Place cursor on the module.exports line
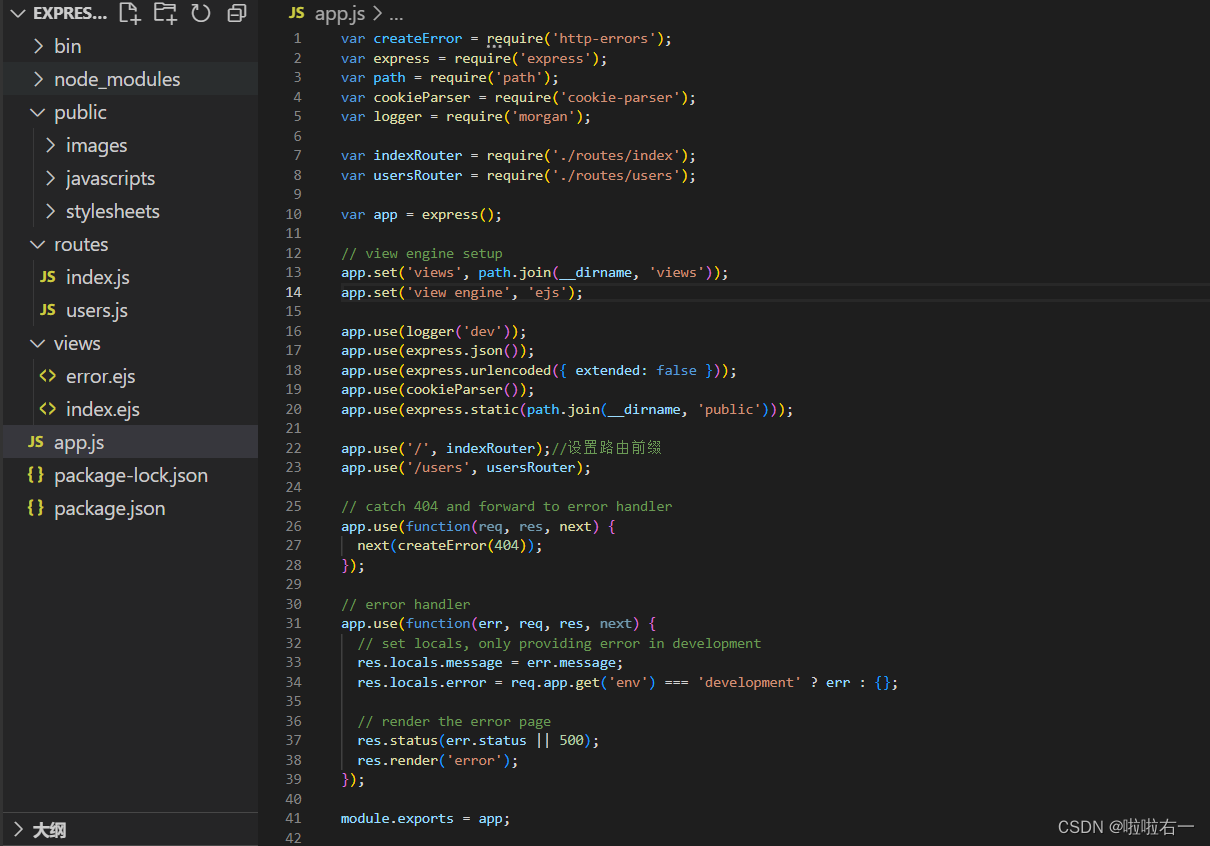 pos(425,818)
